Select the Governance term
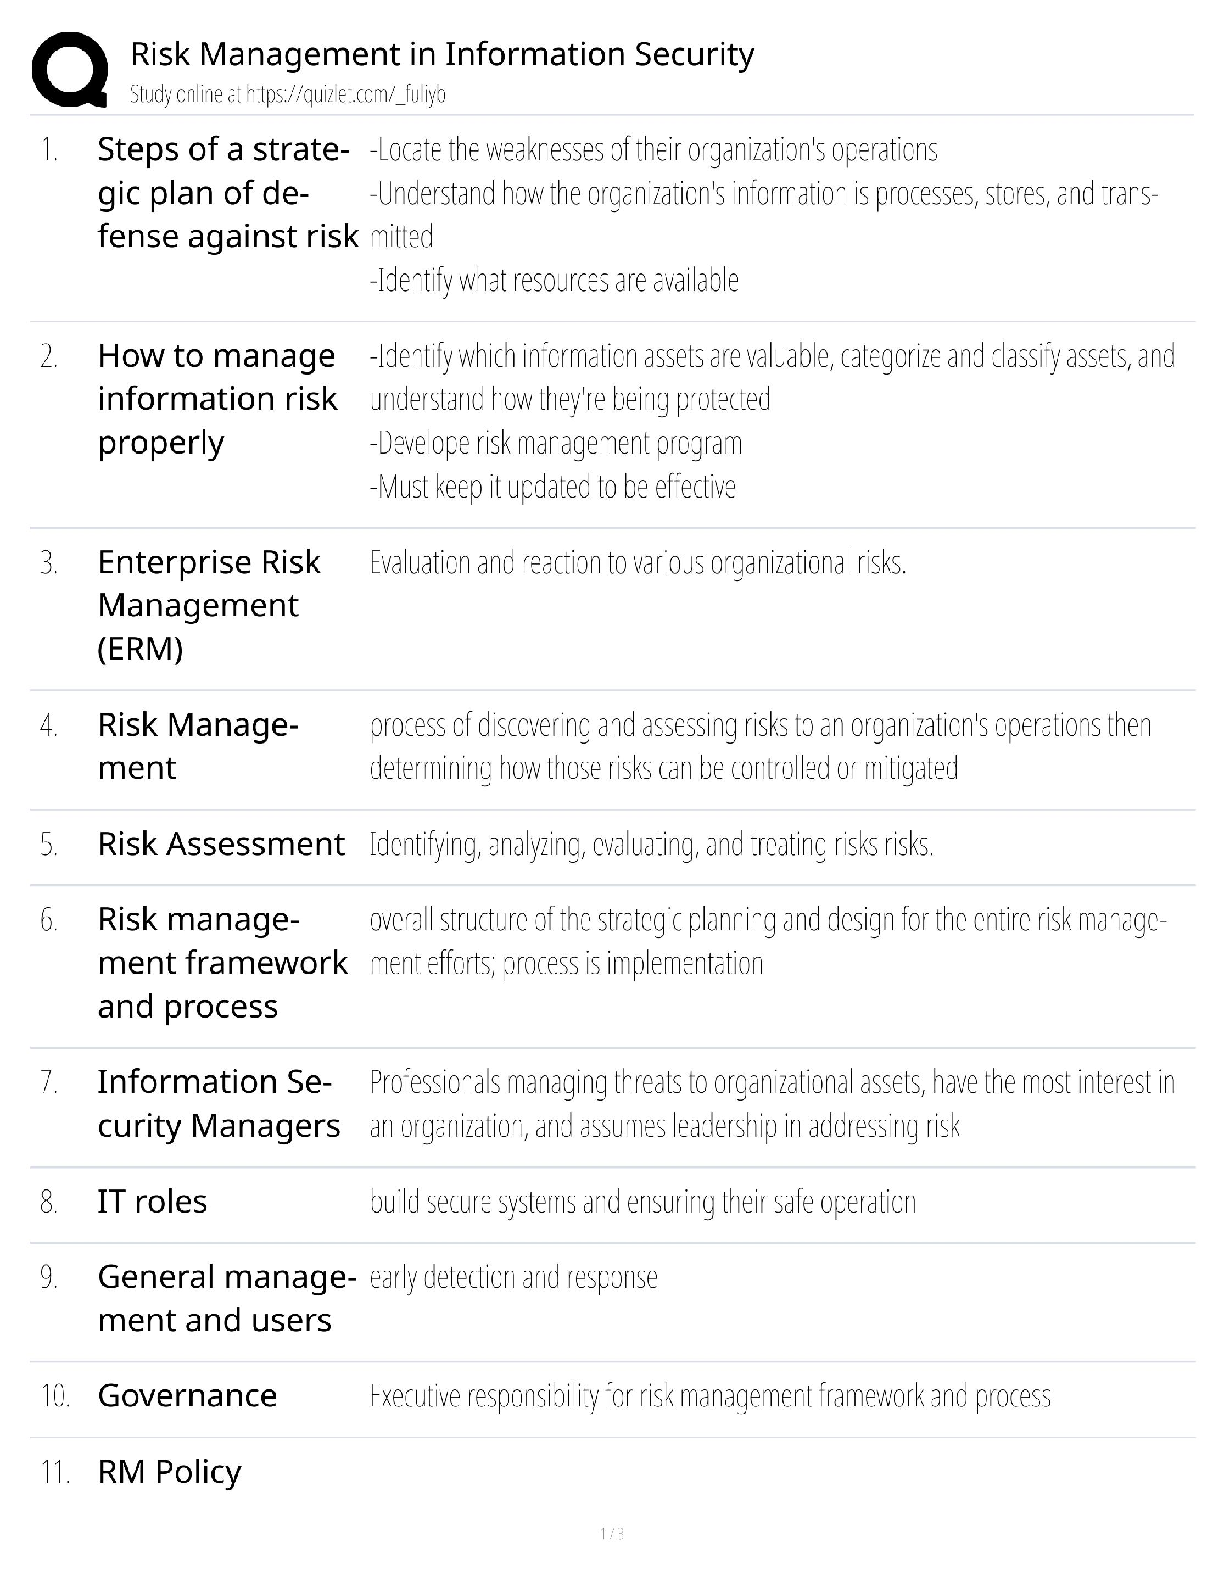 click(187, 1395)
